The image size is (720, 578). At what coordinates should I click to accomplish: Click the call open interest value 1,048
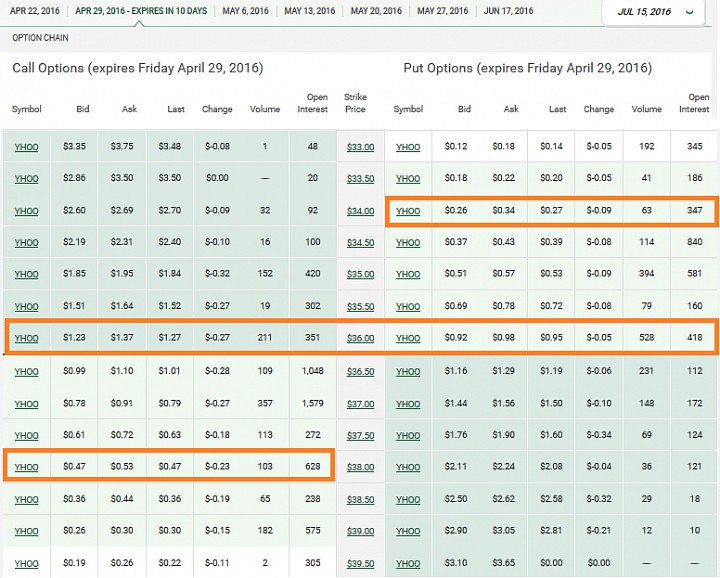pos(313,371)
